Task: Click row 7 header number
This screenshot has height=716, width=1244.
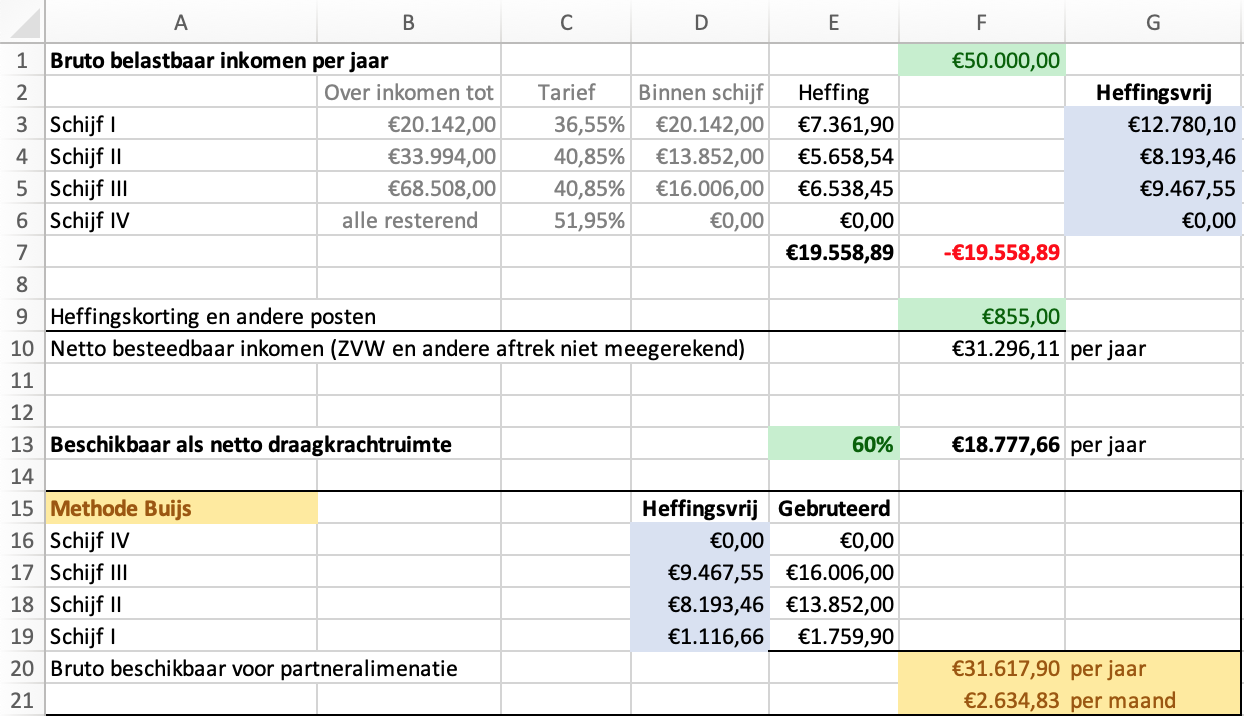Action: (x=22, y=253)
